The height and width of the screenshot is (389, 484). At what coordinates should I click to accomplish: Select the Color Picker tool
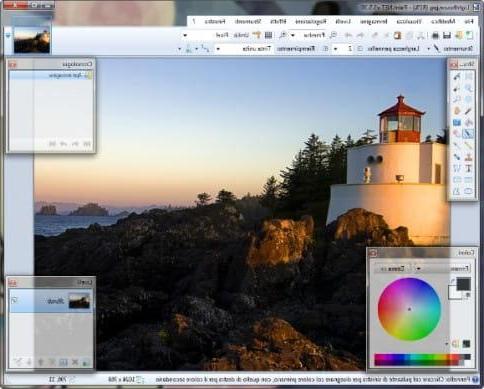(457, 145)
